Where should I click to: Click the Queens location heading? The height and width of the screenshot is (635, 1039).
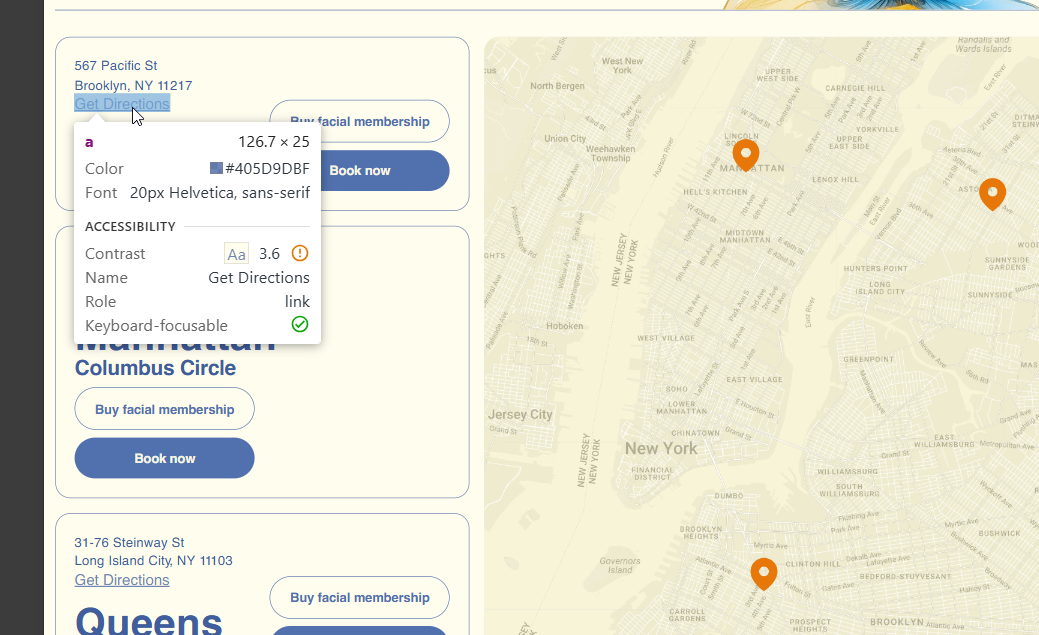coord(149,622)
